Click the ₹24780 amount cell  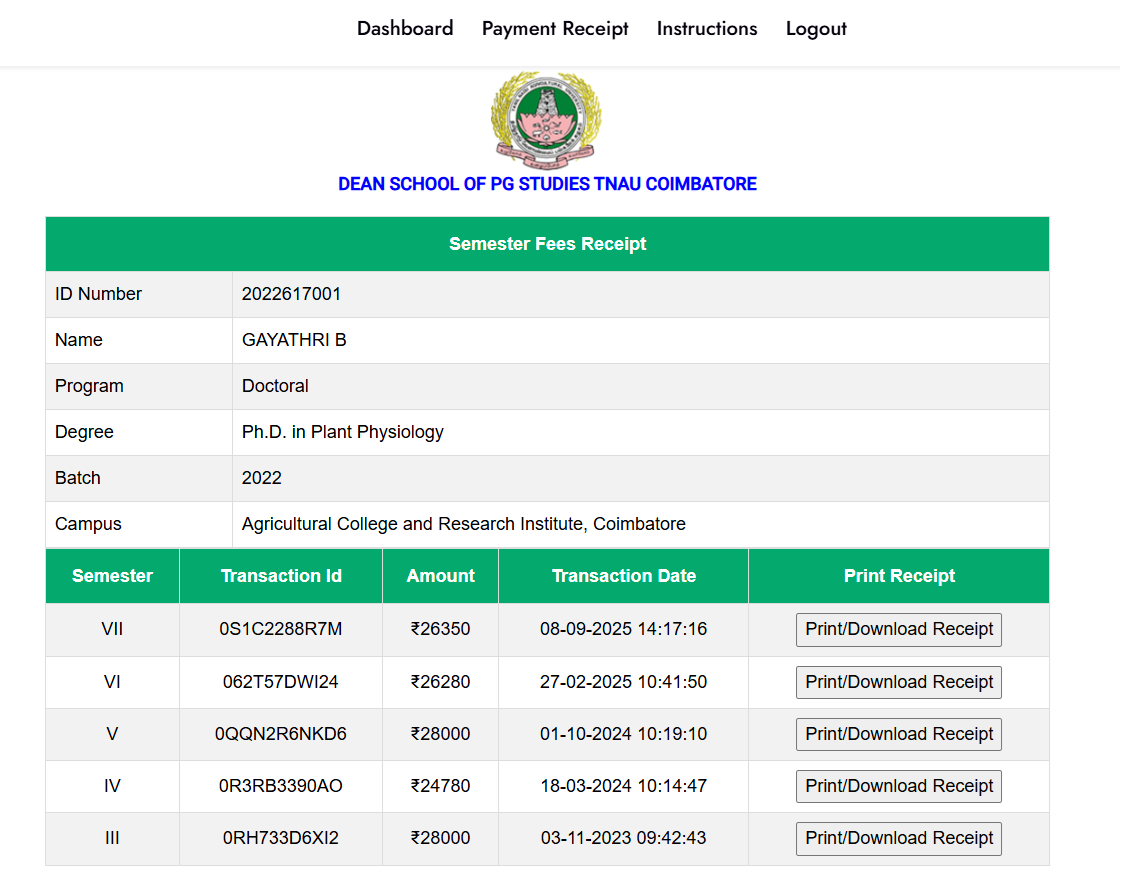coord(440,786)
